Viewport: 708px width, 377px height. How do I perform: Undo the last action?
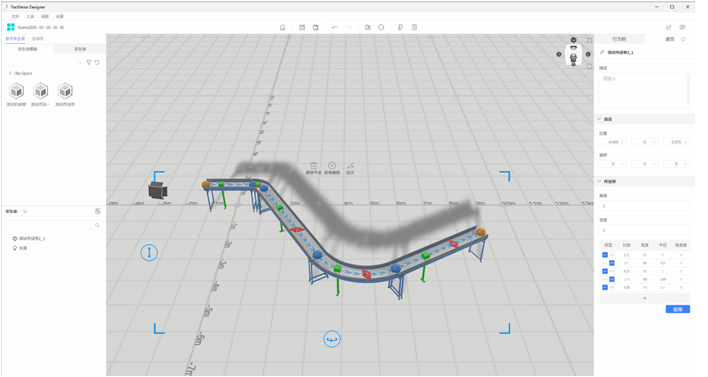point(335,27)
